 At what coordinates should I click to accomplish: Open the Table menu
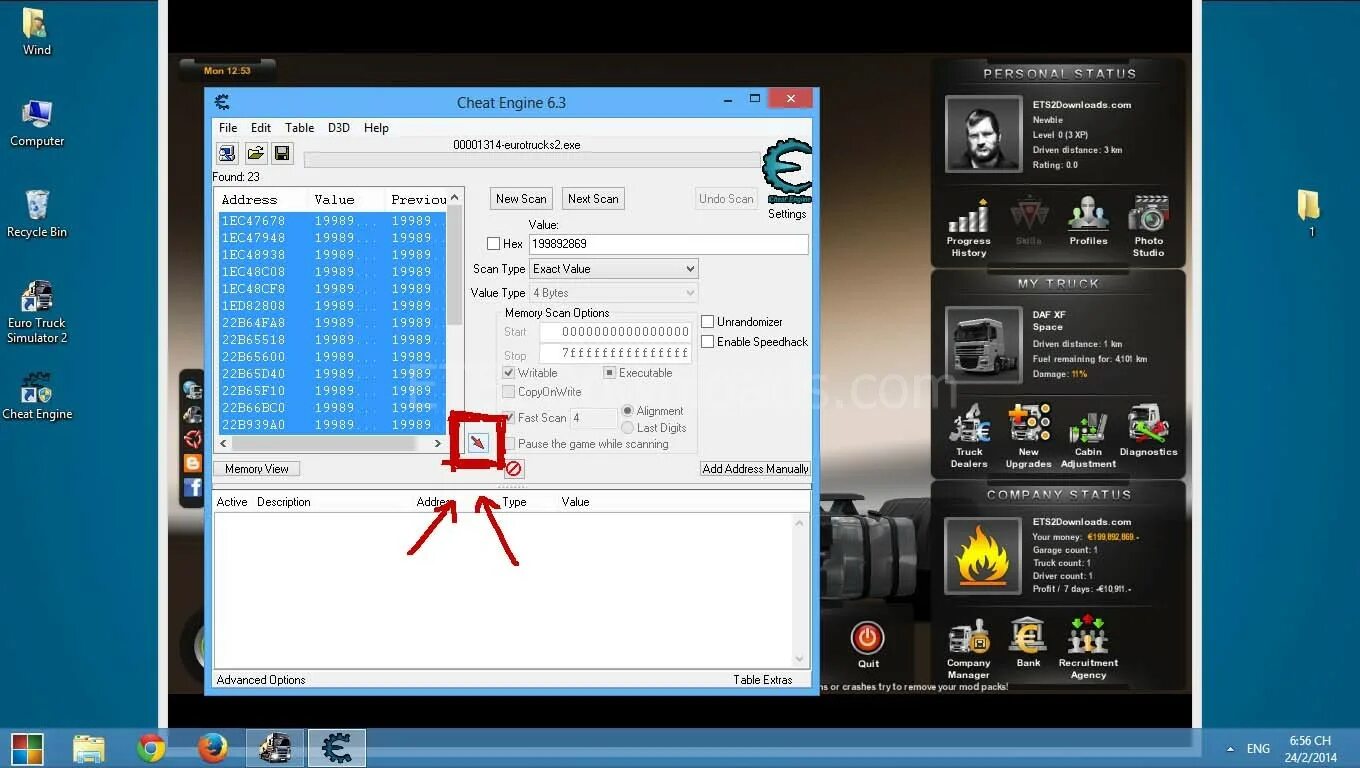(x=299, y=128)
